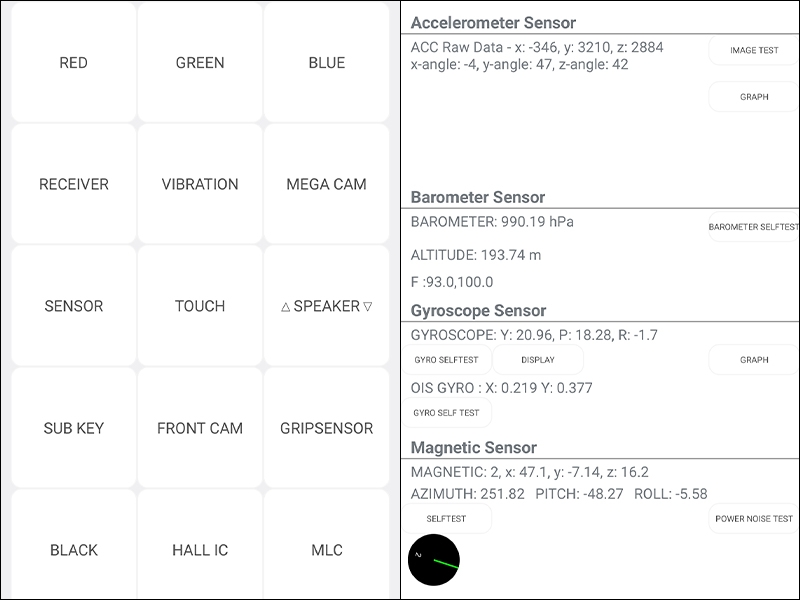Click the accelerometer IMAGE TEST button
Screen dimensions: 800x600
tap(754, 50)
